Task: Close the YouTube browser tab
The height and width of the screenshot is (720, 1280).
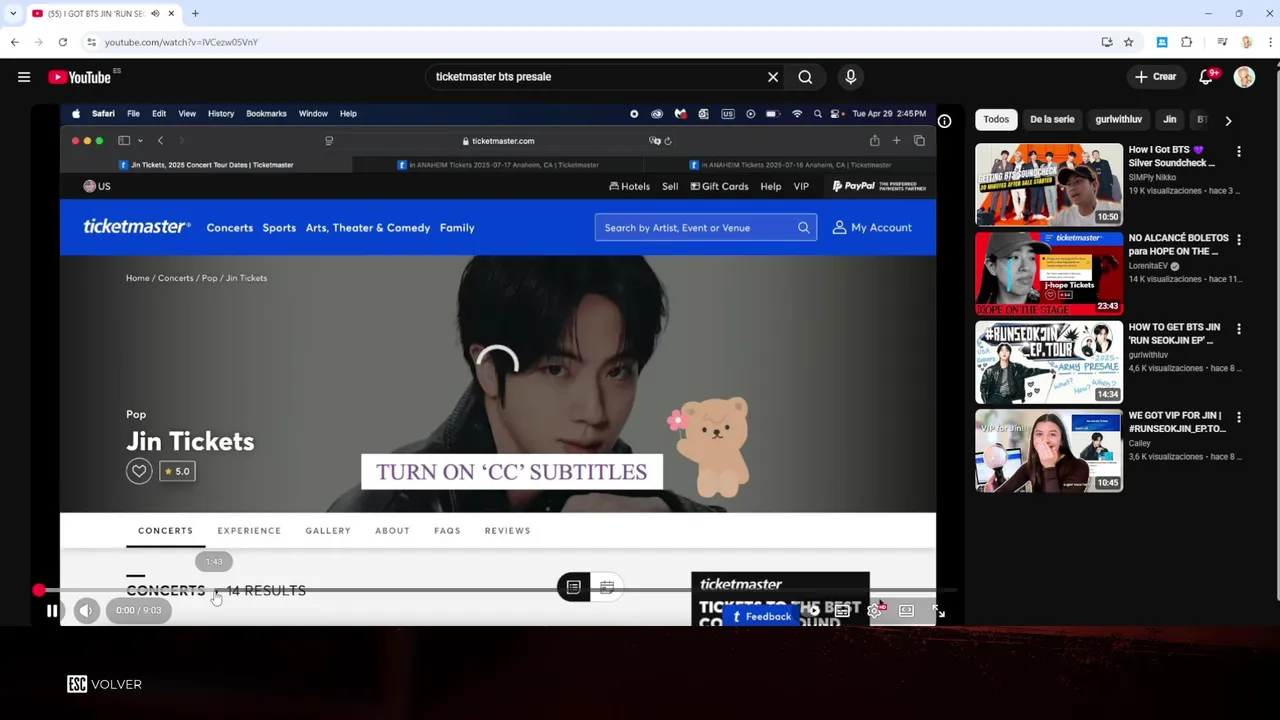Action: click(171, 14)
